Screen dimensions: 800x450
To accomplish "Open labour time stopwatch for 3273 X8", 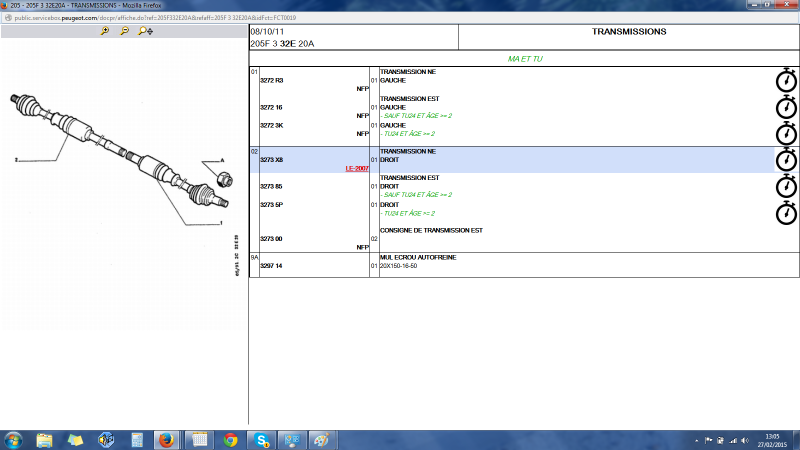I will (x=786, y=160).
